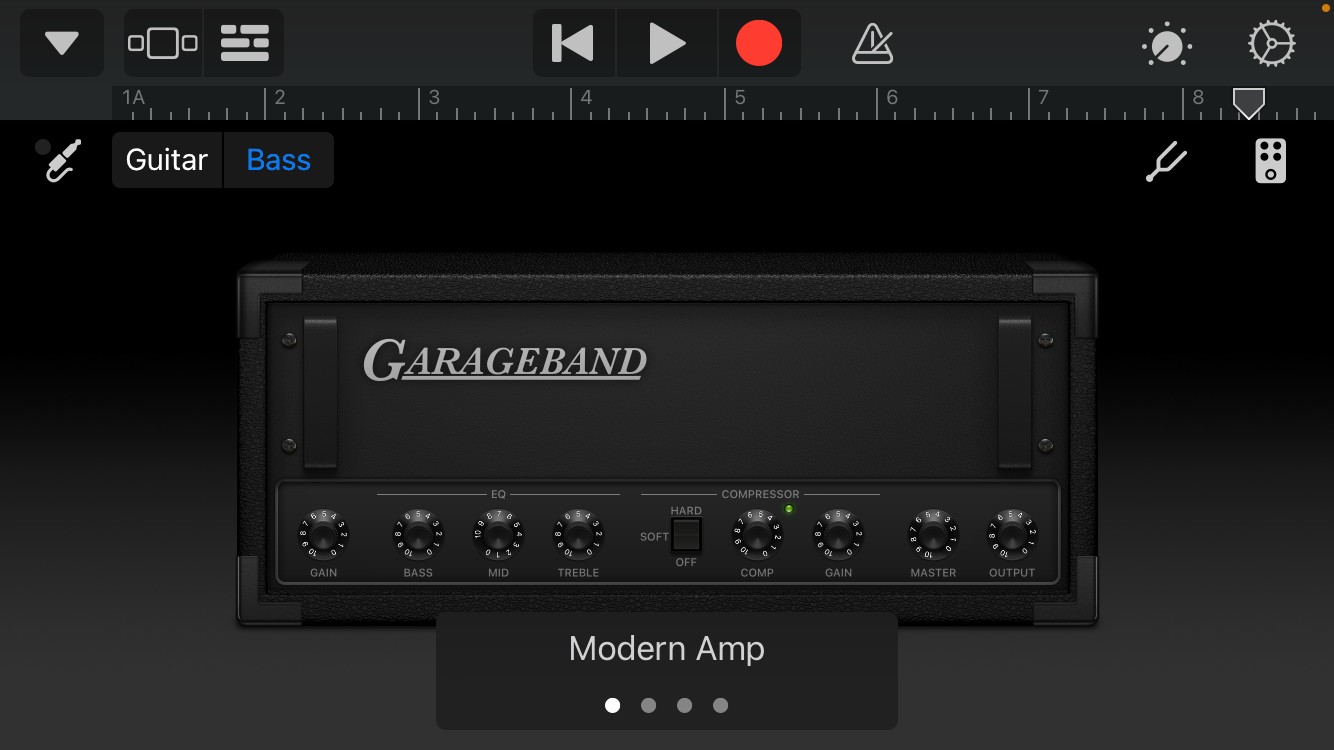Click the GarageBand logo on the amp
This screenshot has height=750, width=1334.
[x=505, y=361]
